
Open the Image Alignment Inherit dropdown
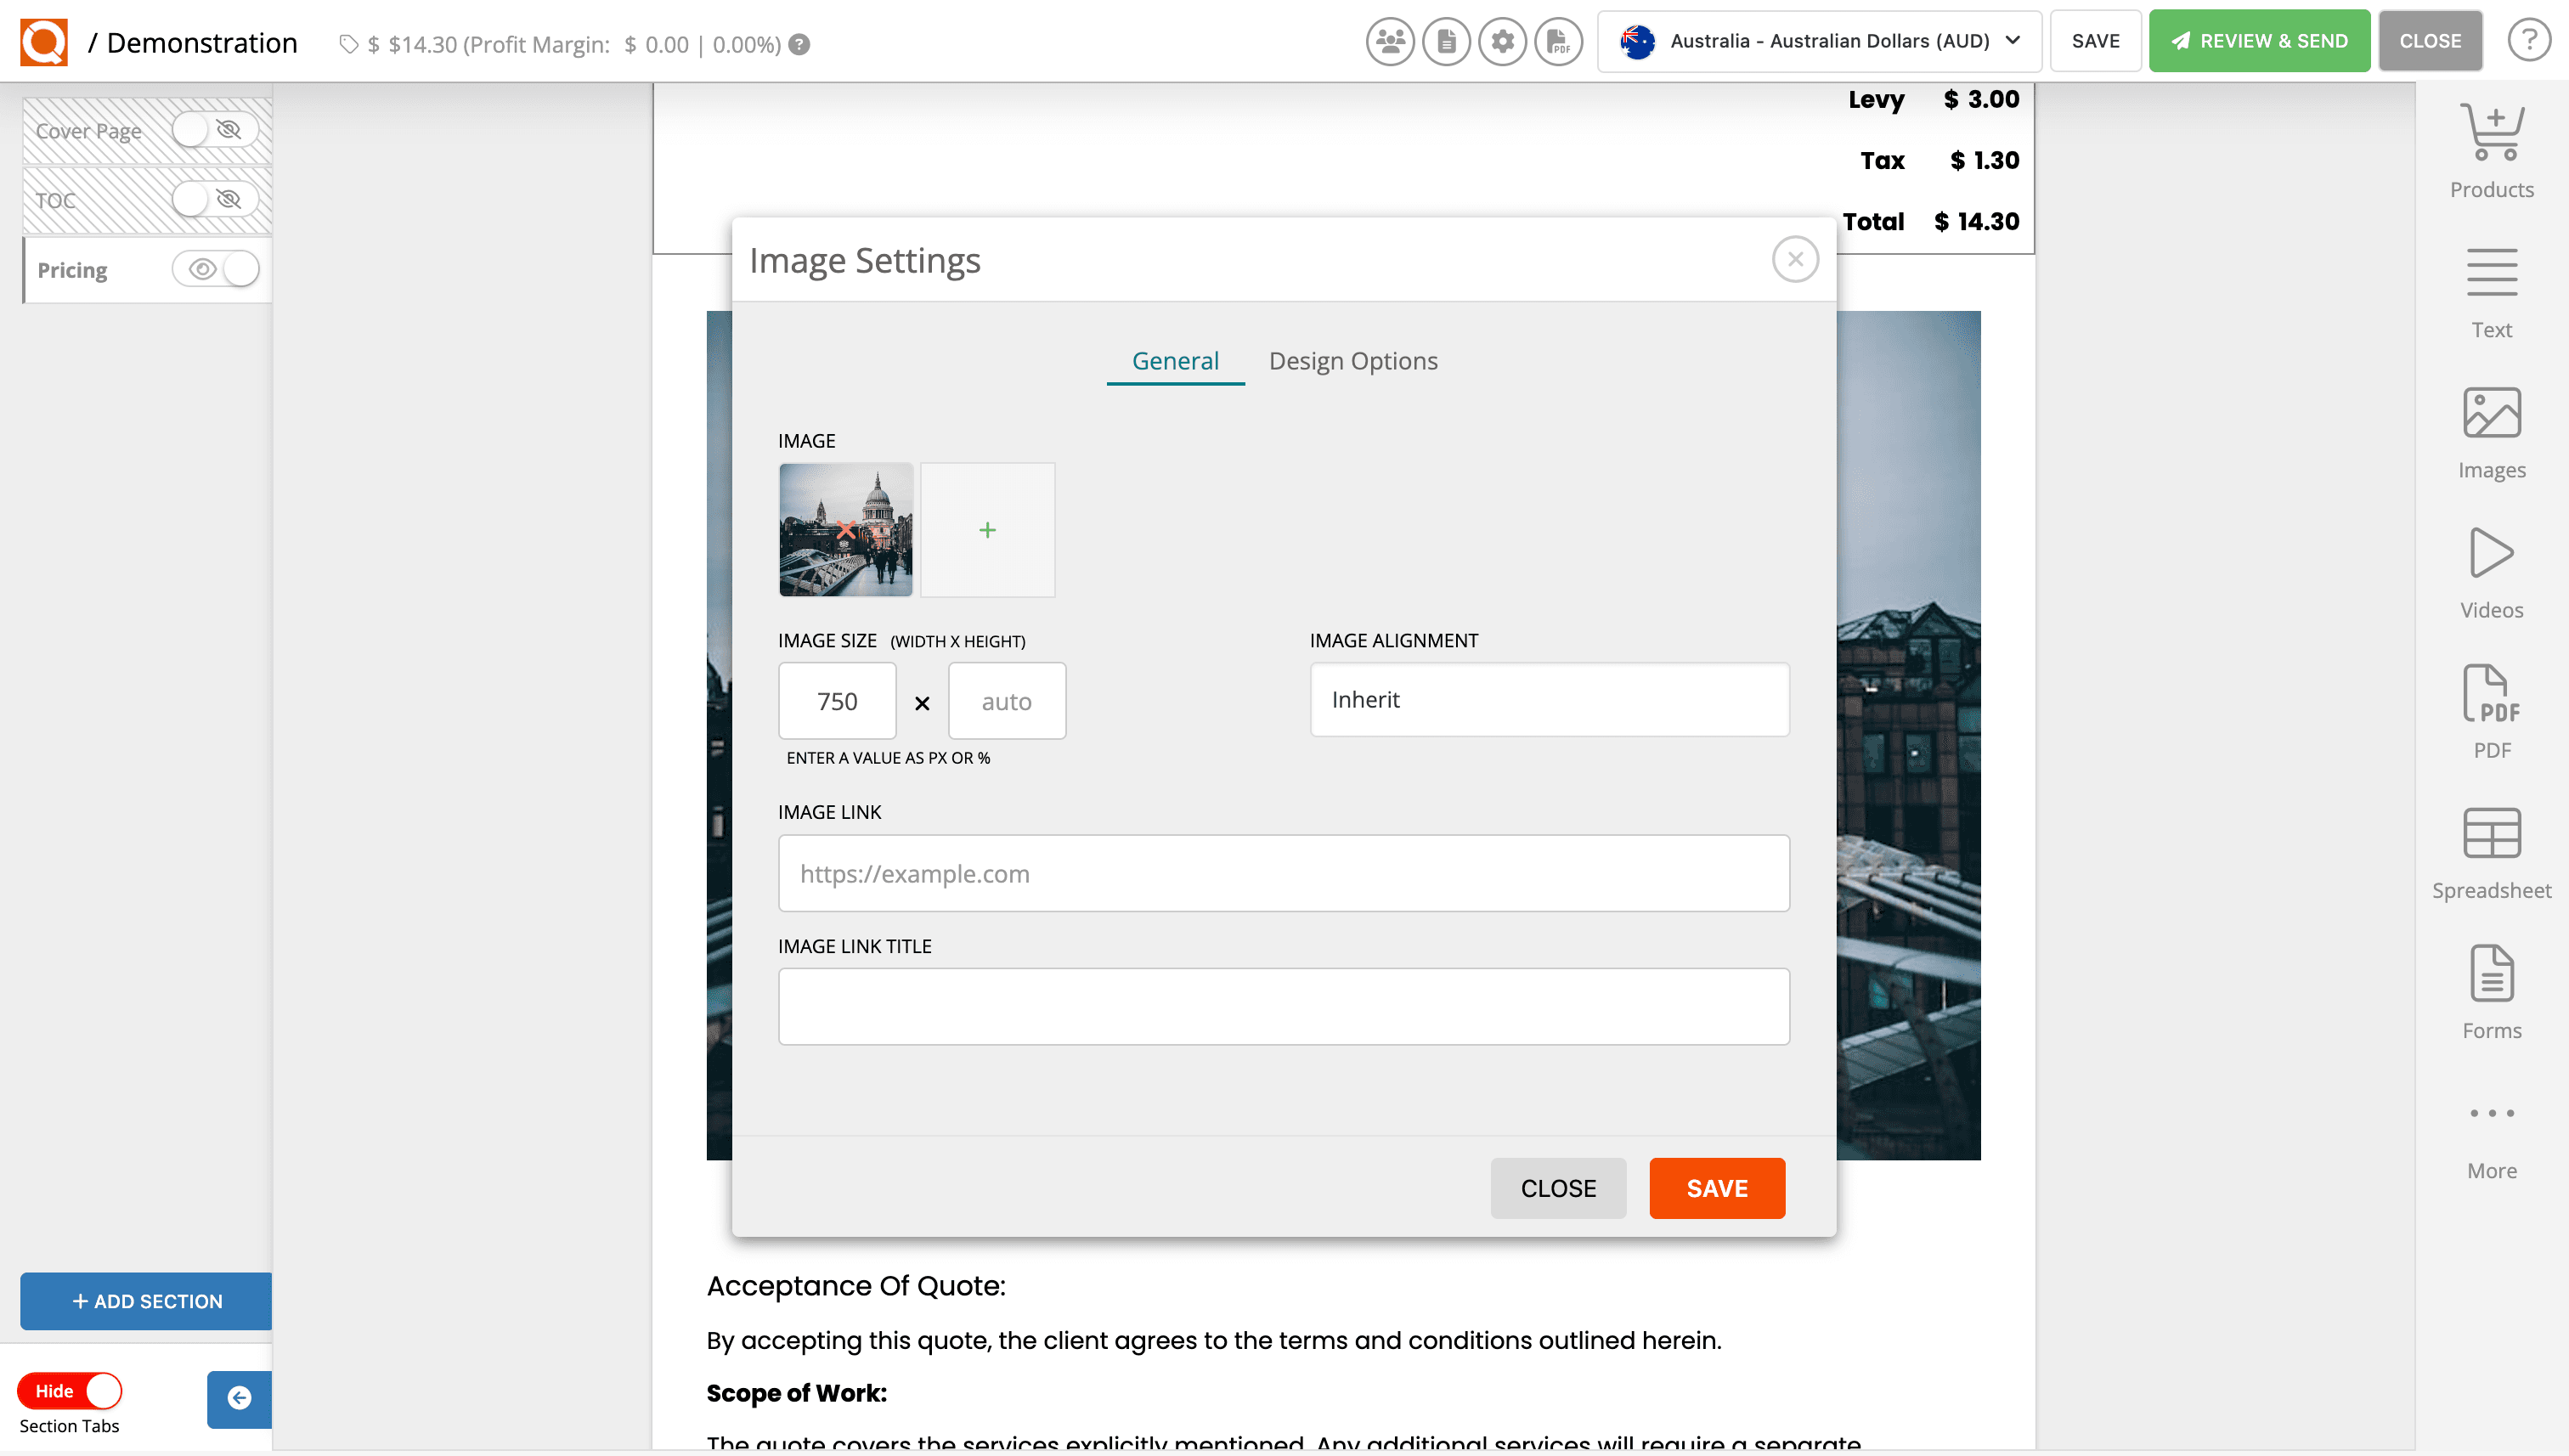tap(1548, 700)
